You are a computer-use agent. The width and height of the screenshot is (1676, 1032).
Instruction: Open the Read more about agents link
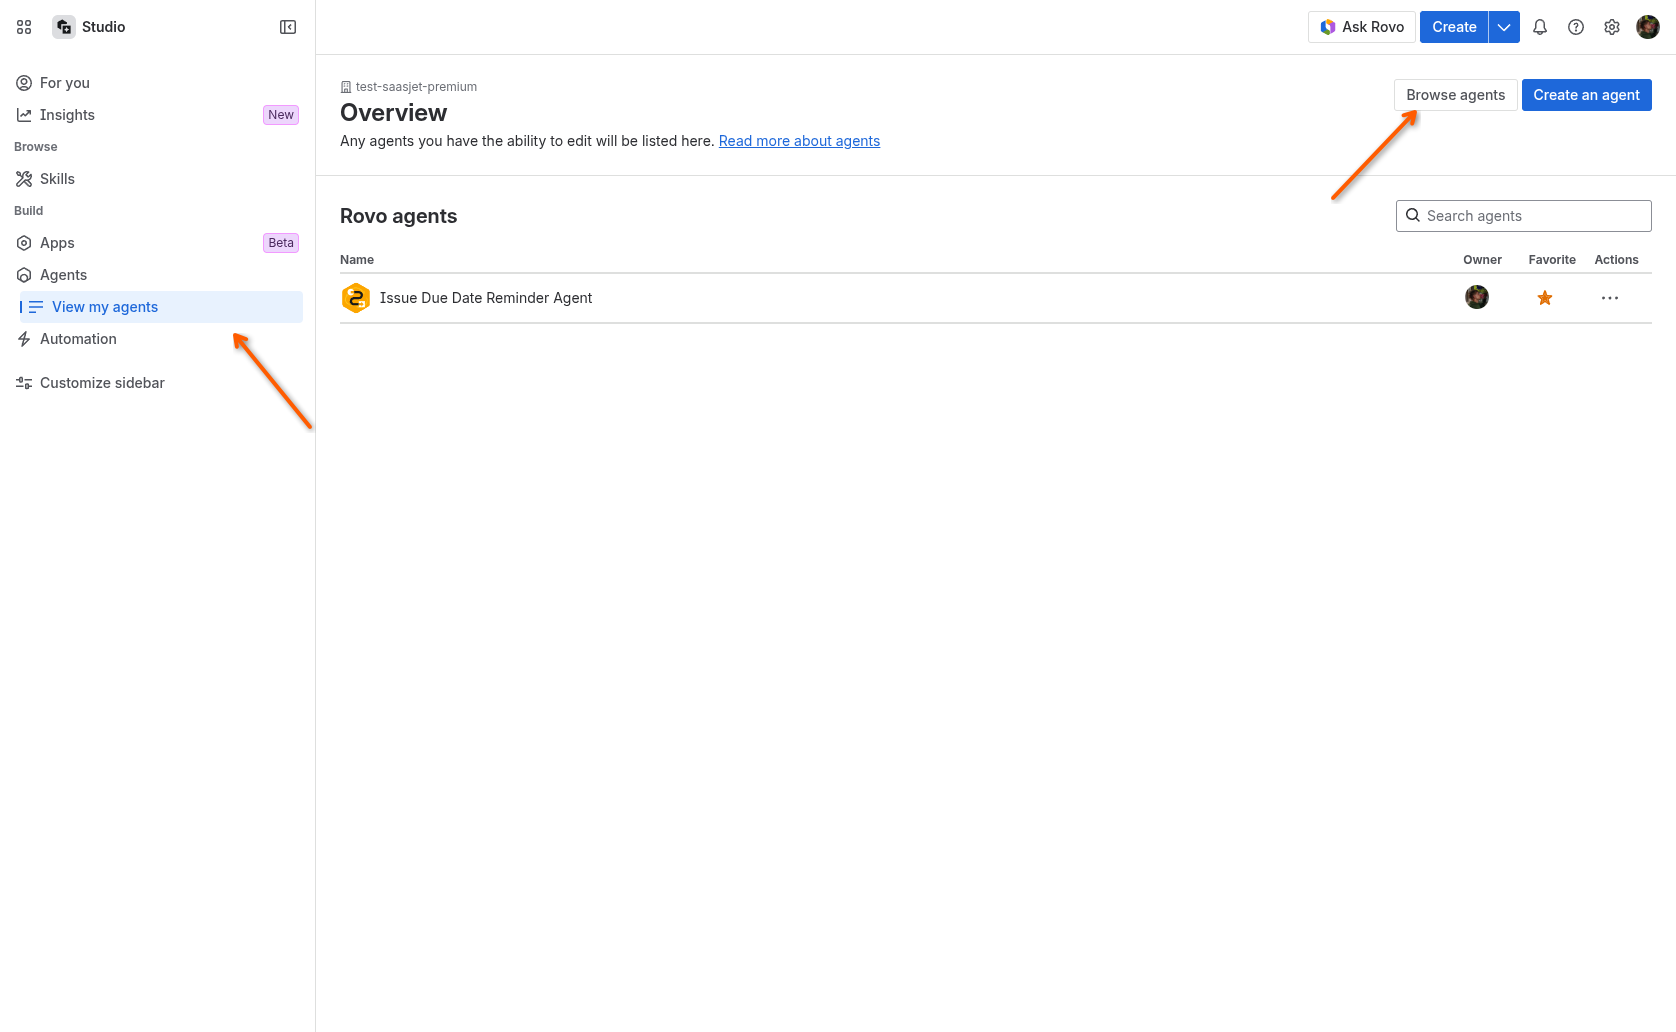pos(799,141)
